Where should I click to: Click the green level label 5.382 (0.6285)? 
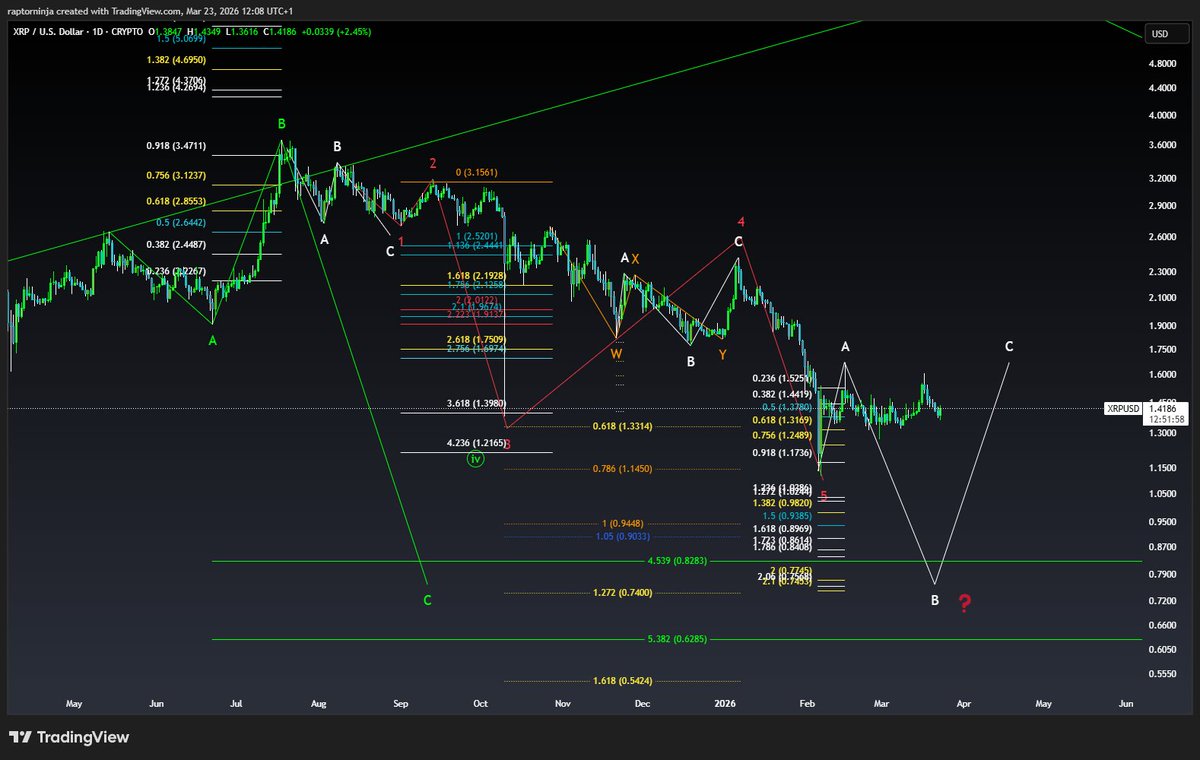(x=676, y=639)
